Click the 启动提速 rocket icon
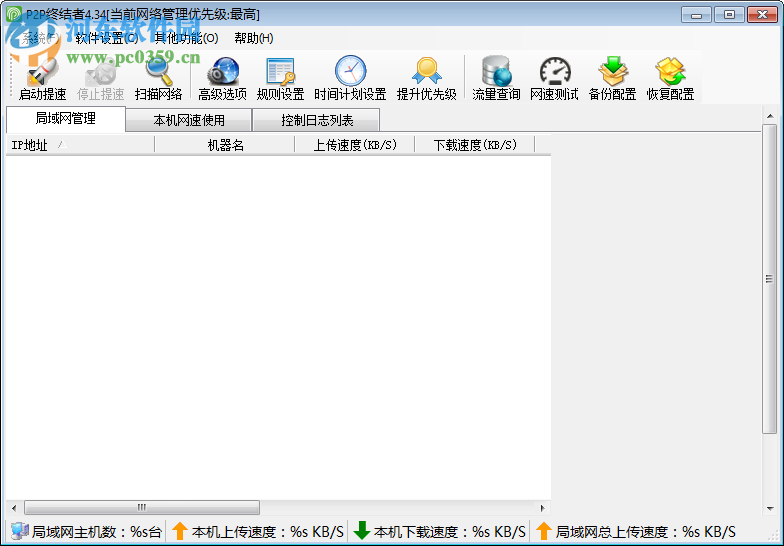 click(42, 72)
